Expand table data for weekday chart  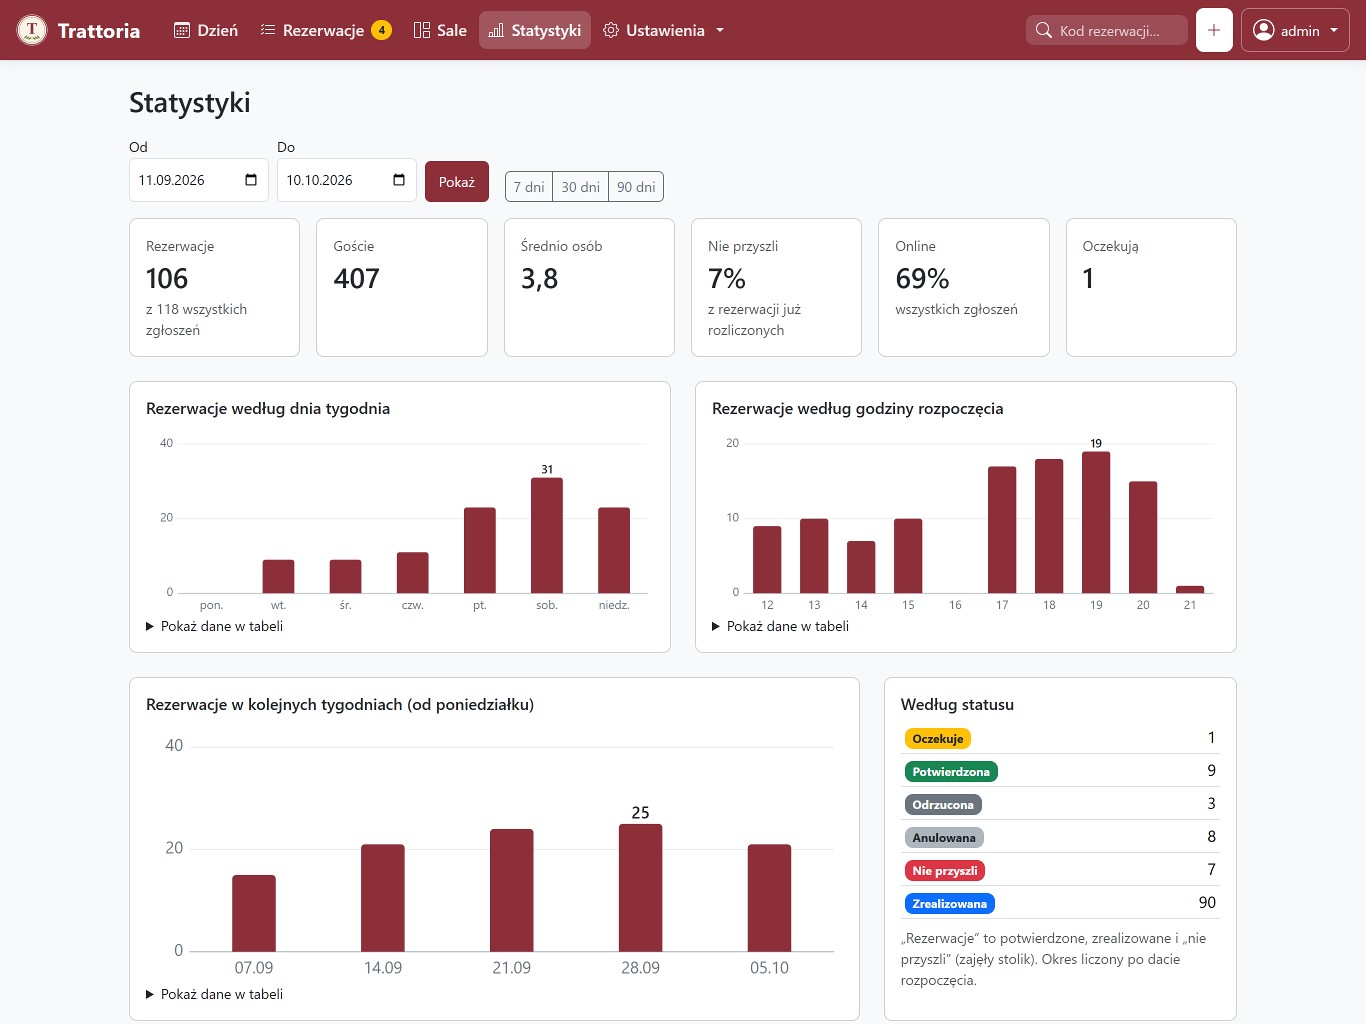[215, 626]
